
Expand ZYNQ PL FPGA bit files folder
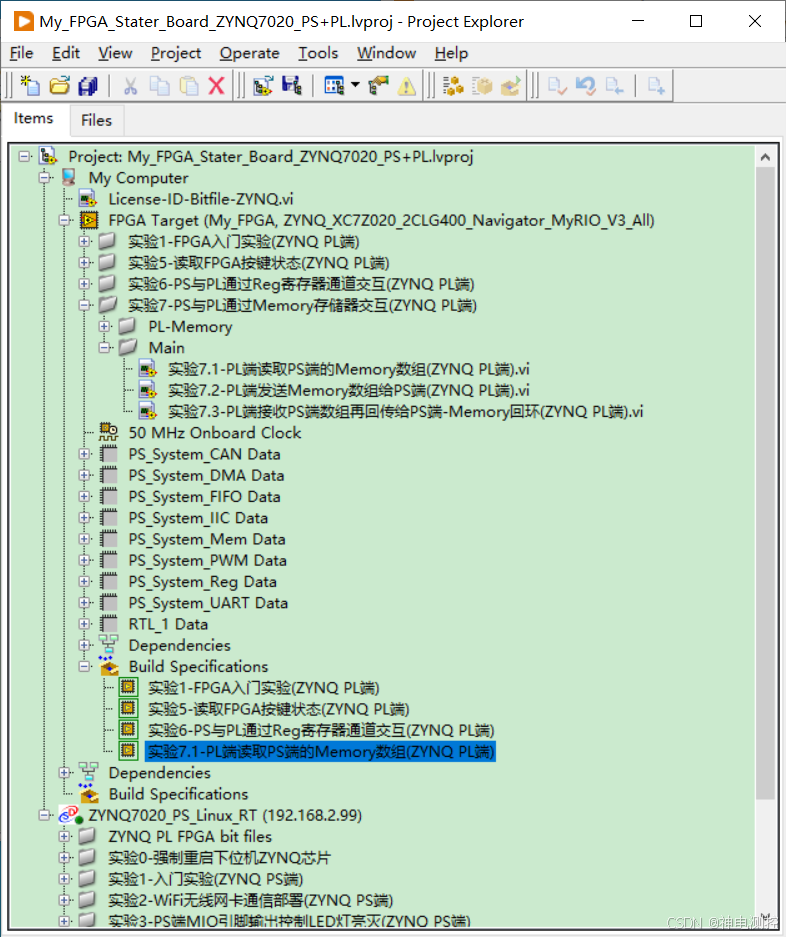[65, 837]
